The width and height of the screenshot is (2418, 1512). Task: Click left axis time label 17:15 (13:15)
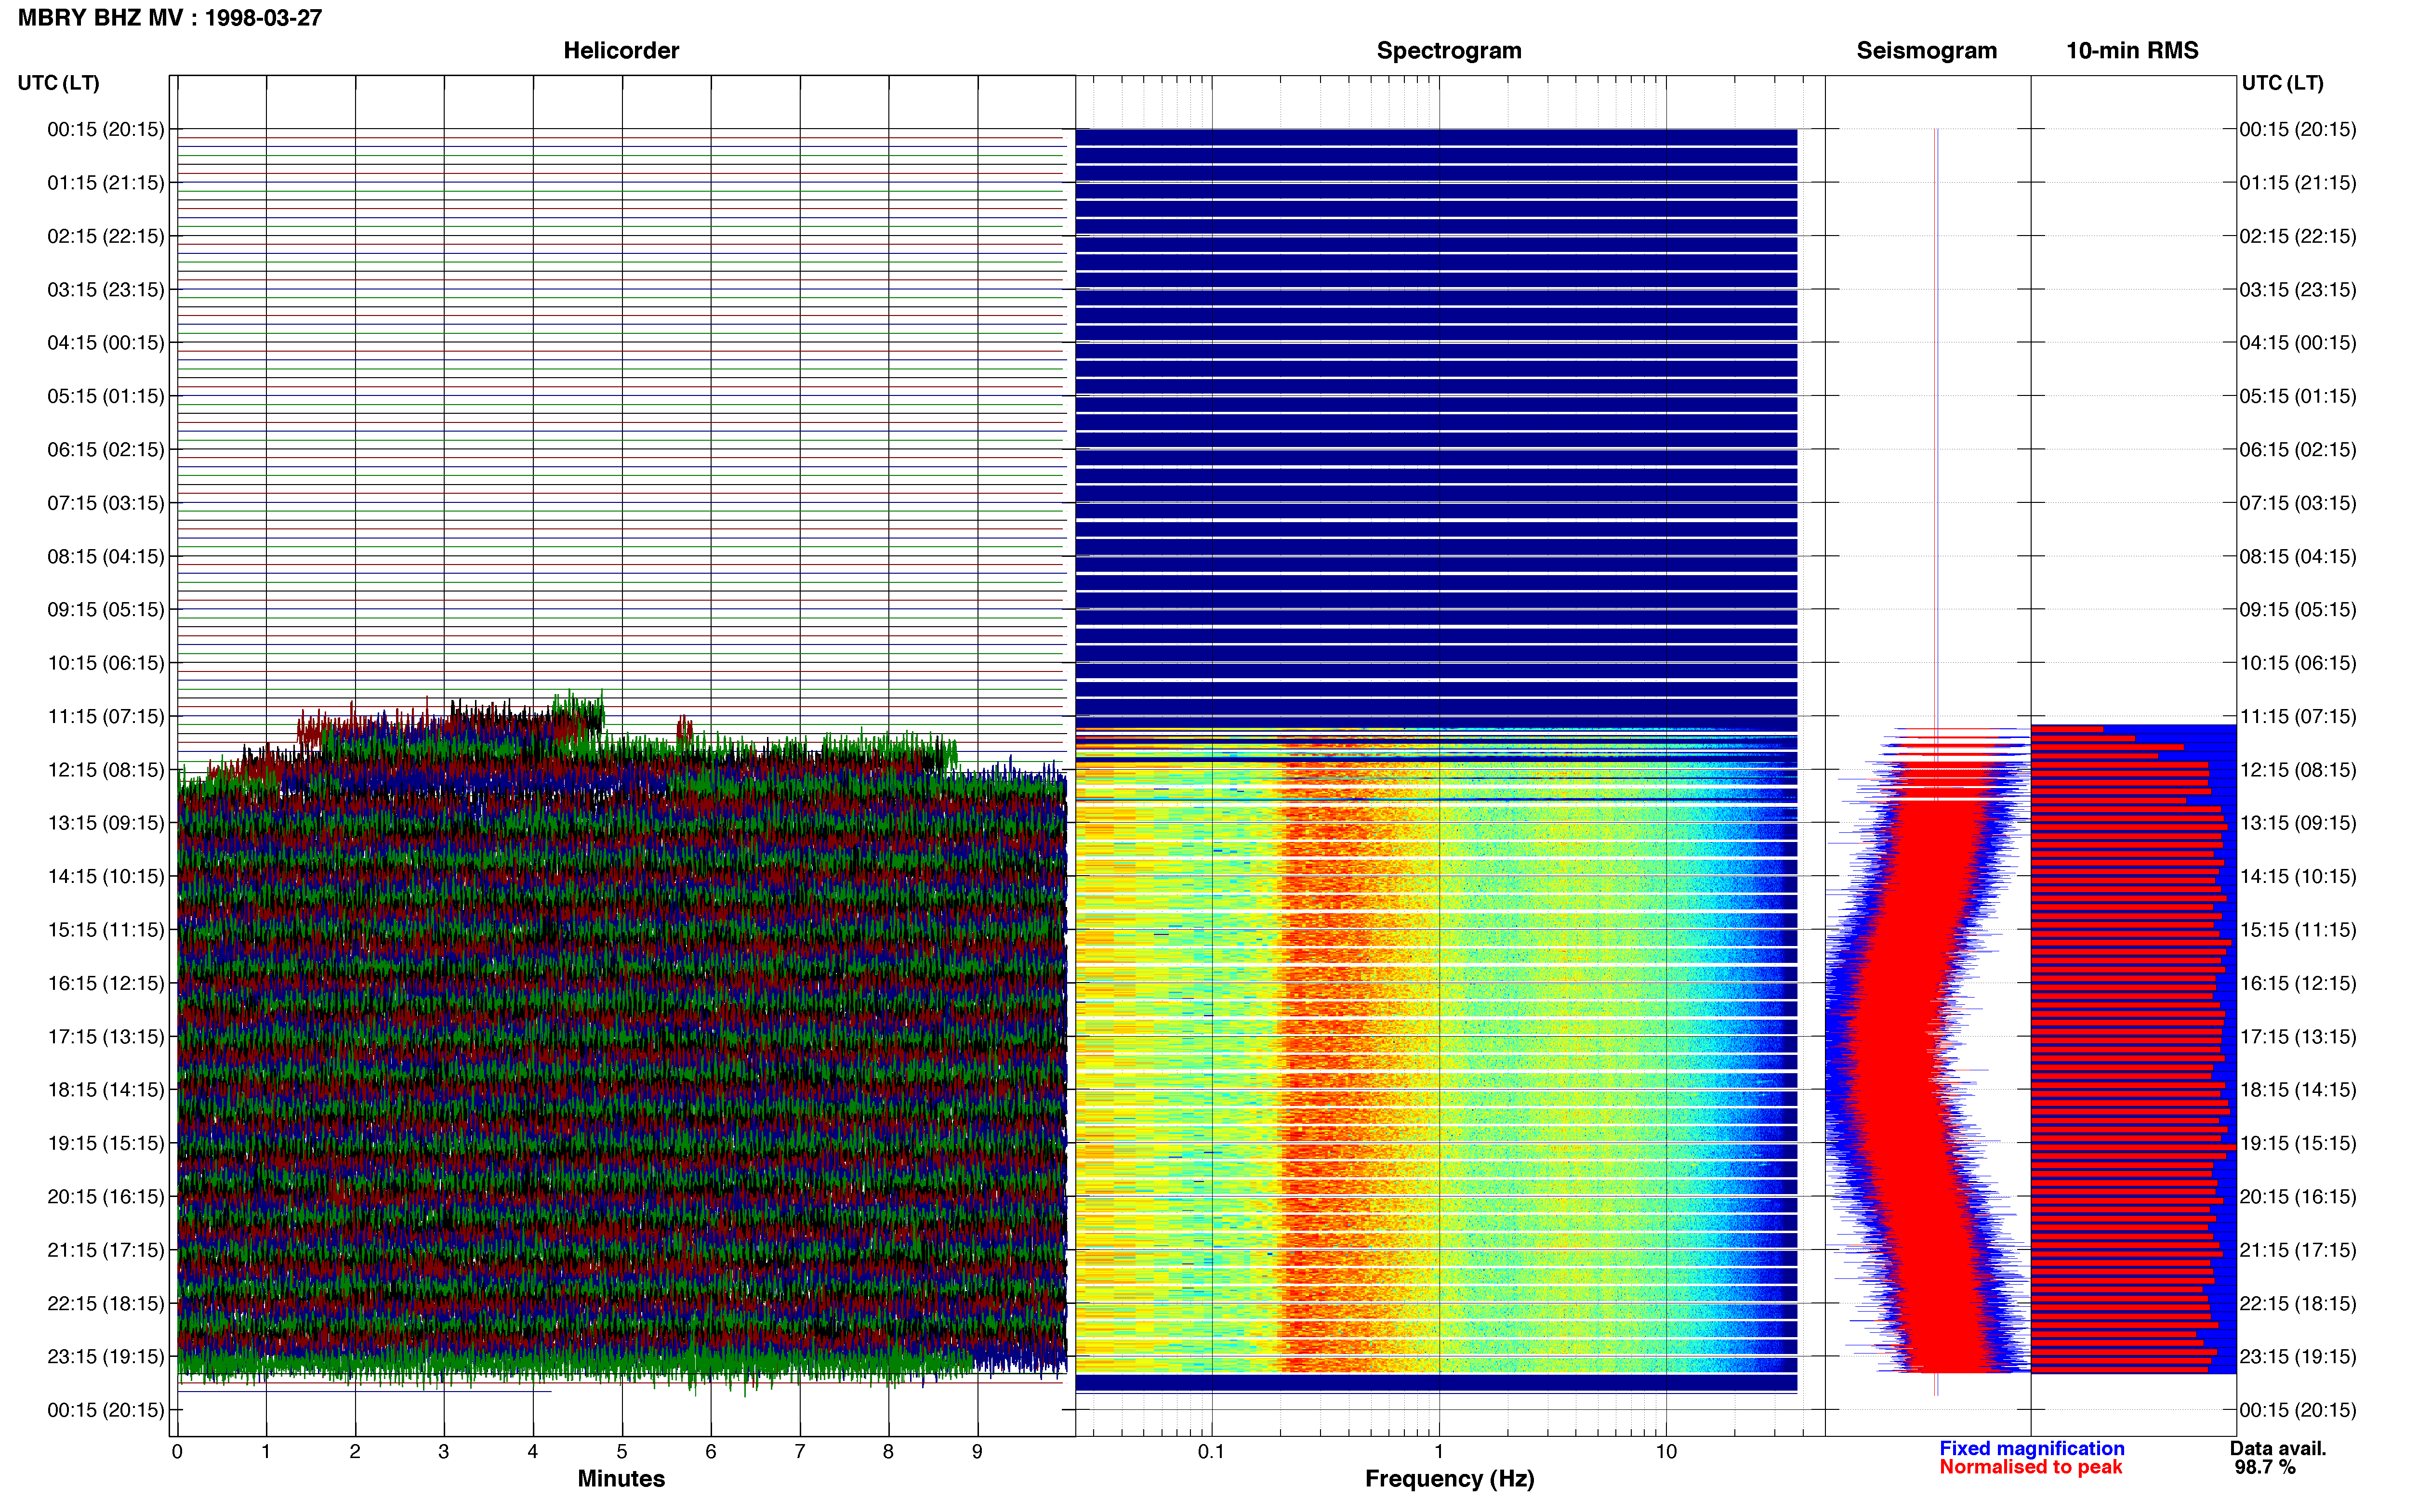coord(106,1037)
